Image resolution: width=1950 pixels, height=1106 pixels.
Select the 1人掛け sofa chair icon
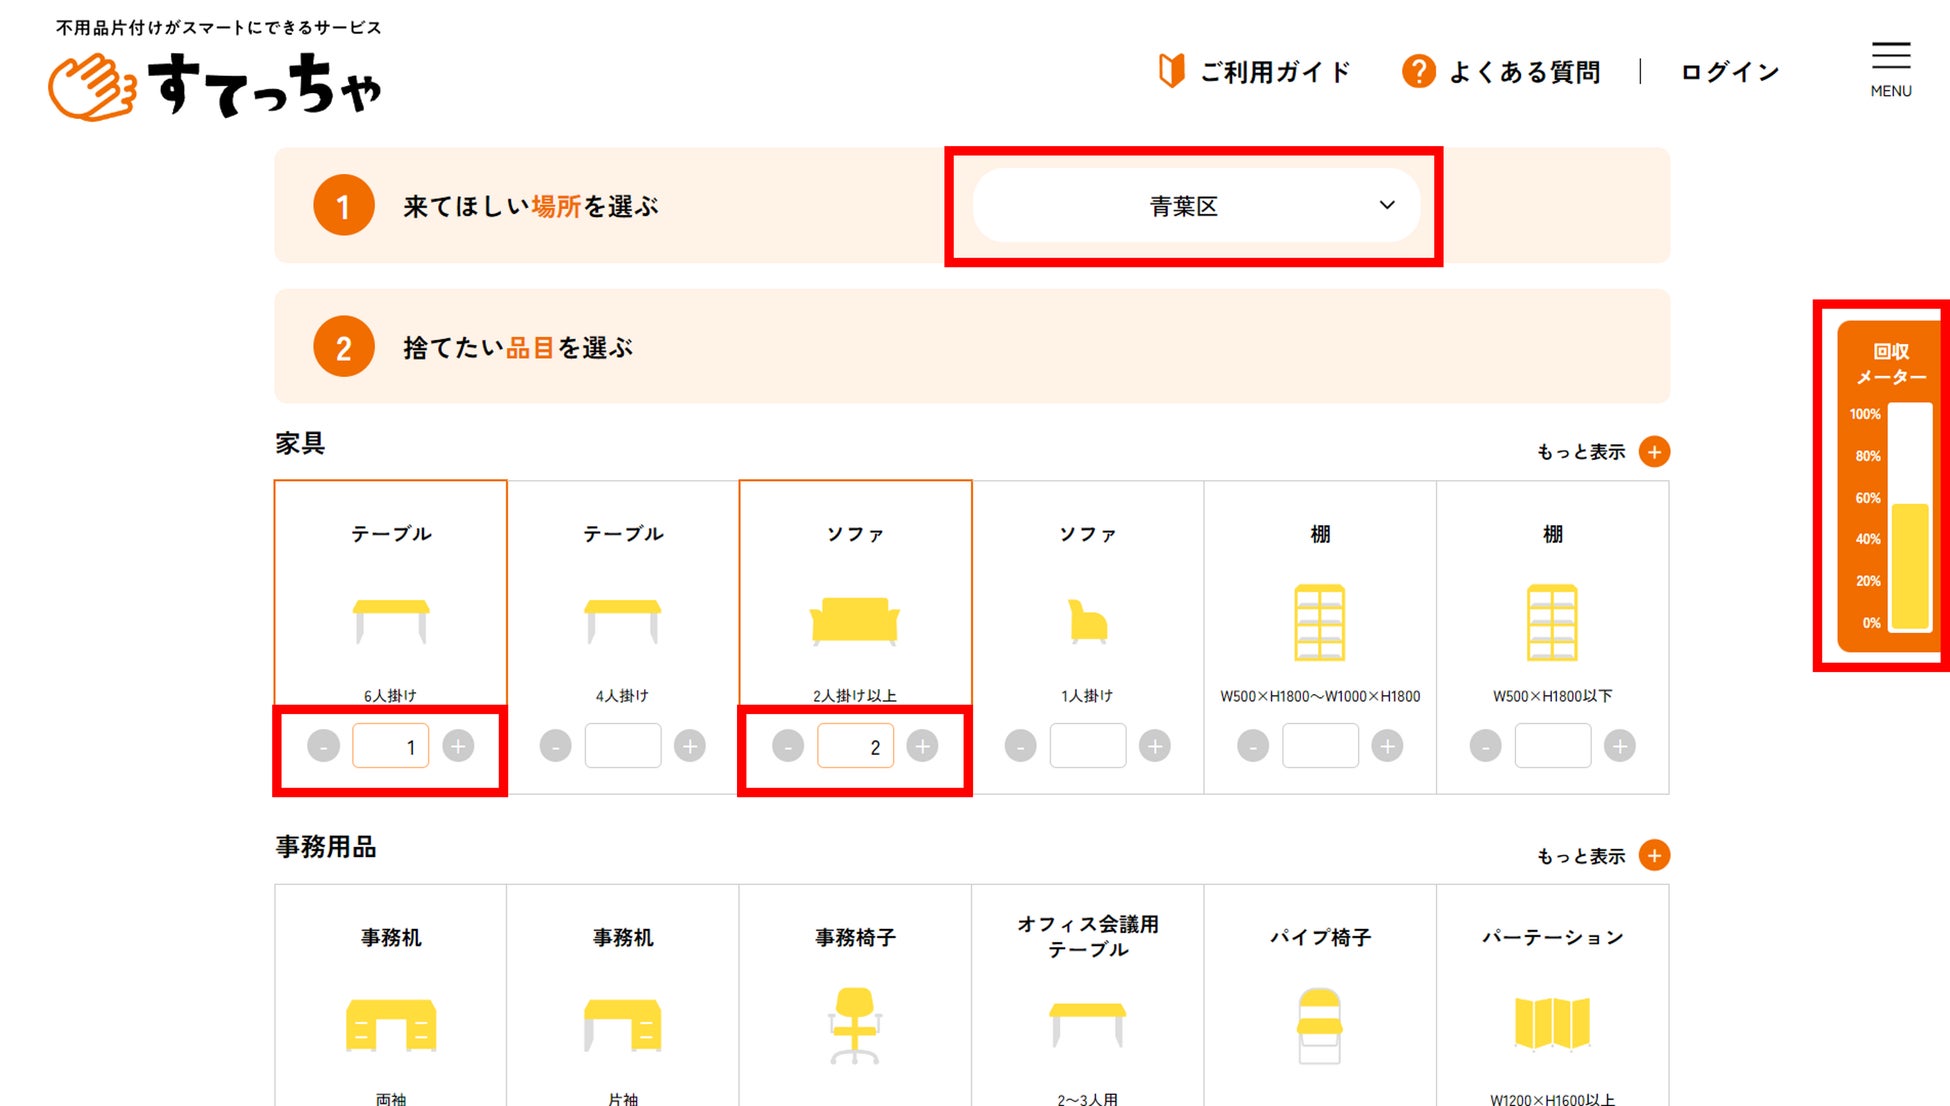click(1087, 621)
